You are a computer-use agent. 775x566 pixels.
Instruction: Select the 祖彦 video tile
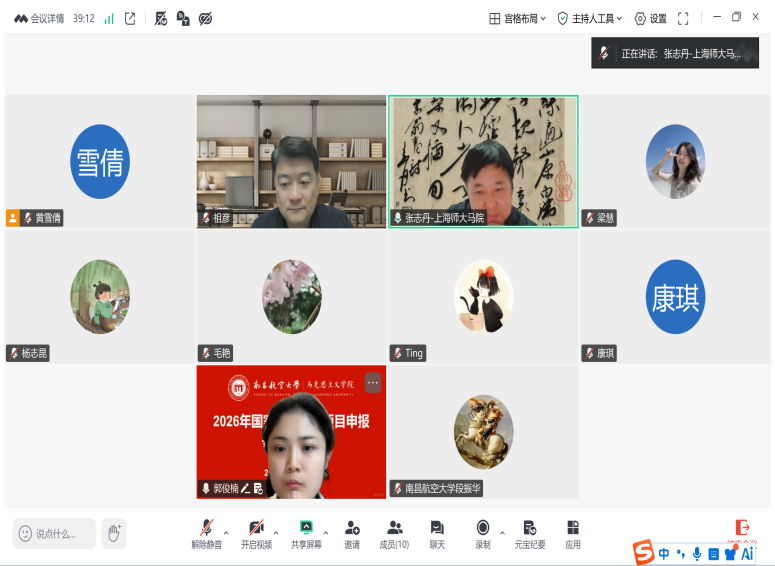coord(291,162)
